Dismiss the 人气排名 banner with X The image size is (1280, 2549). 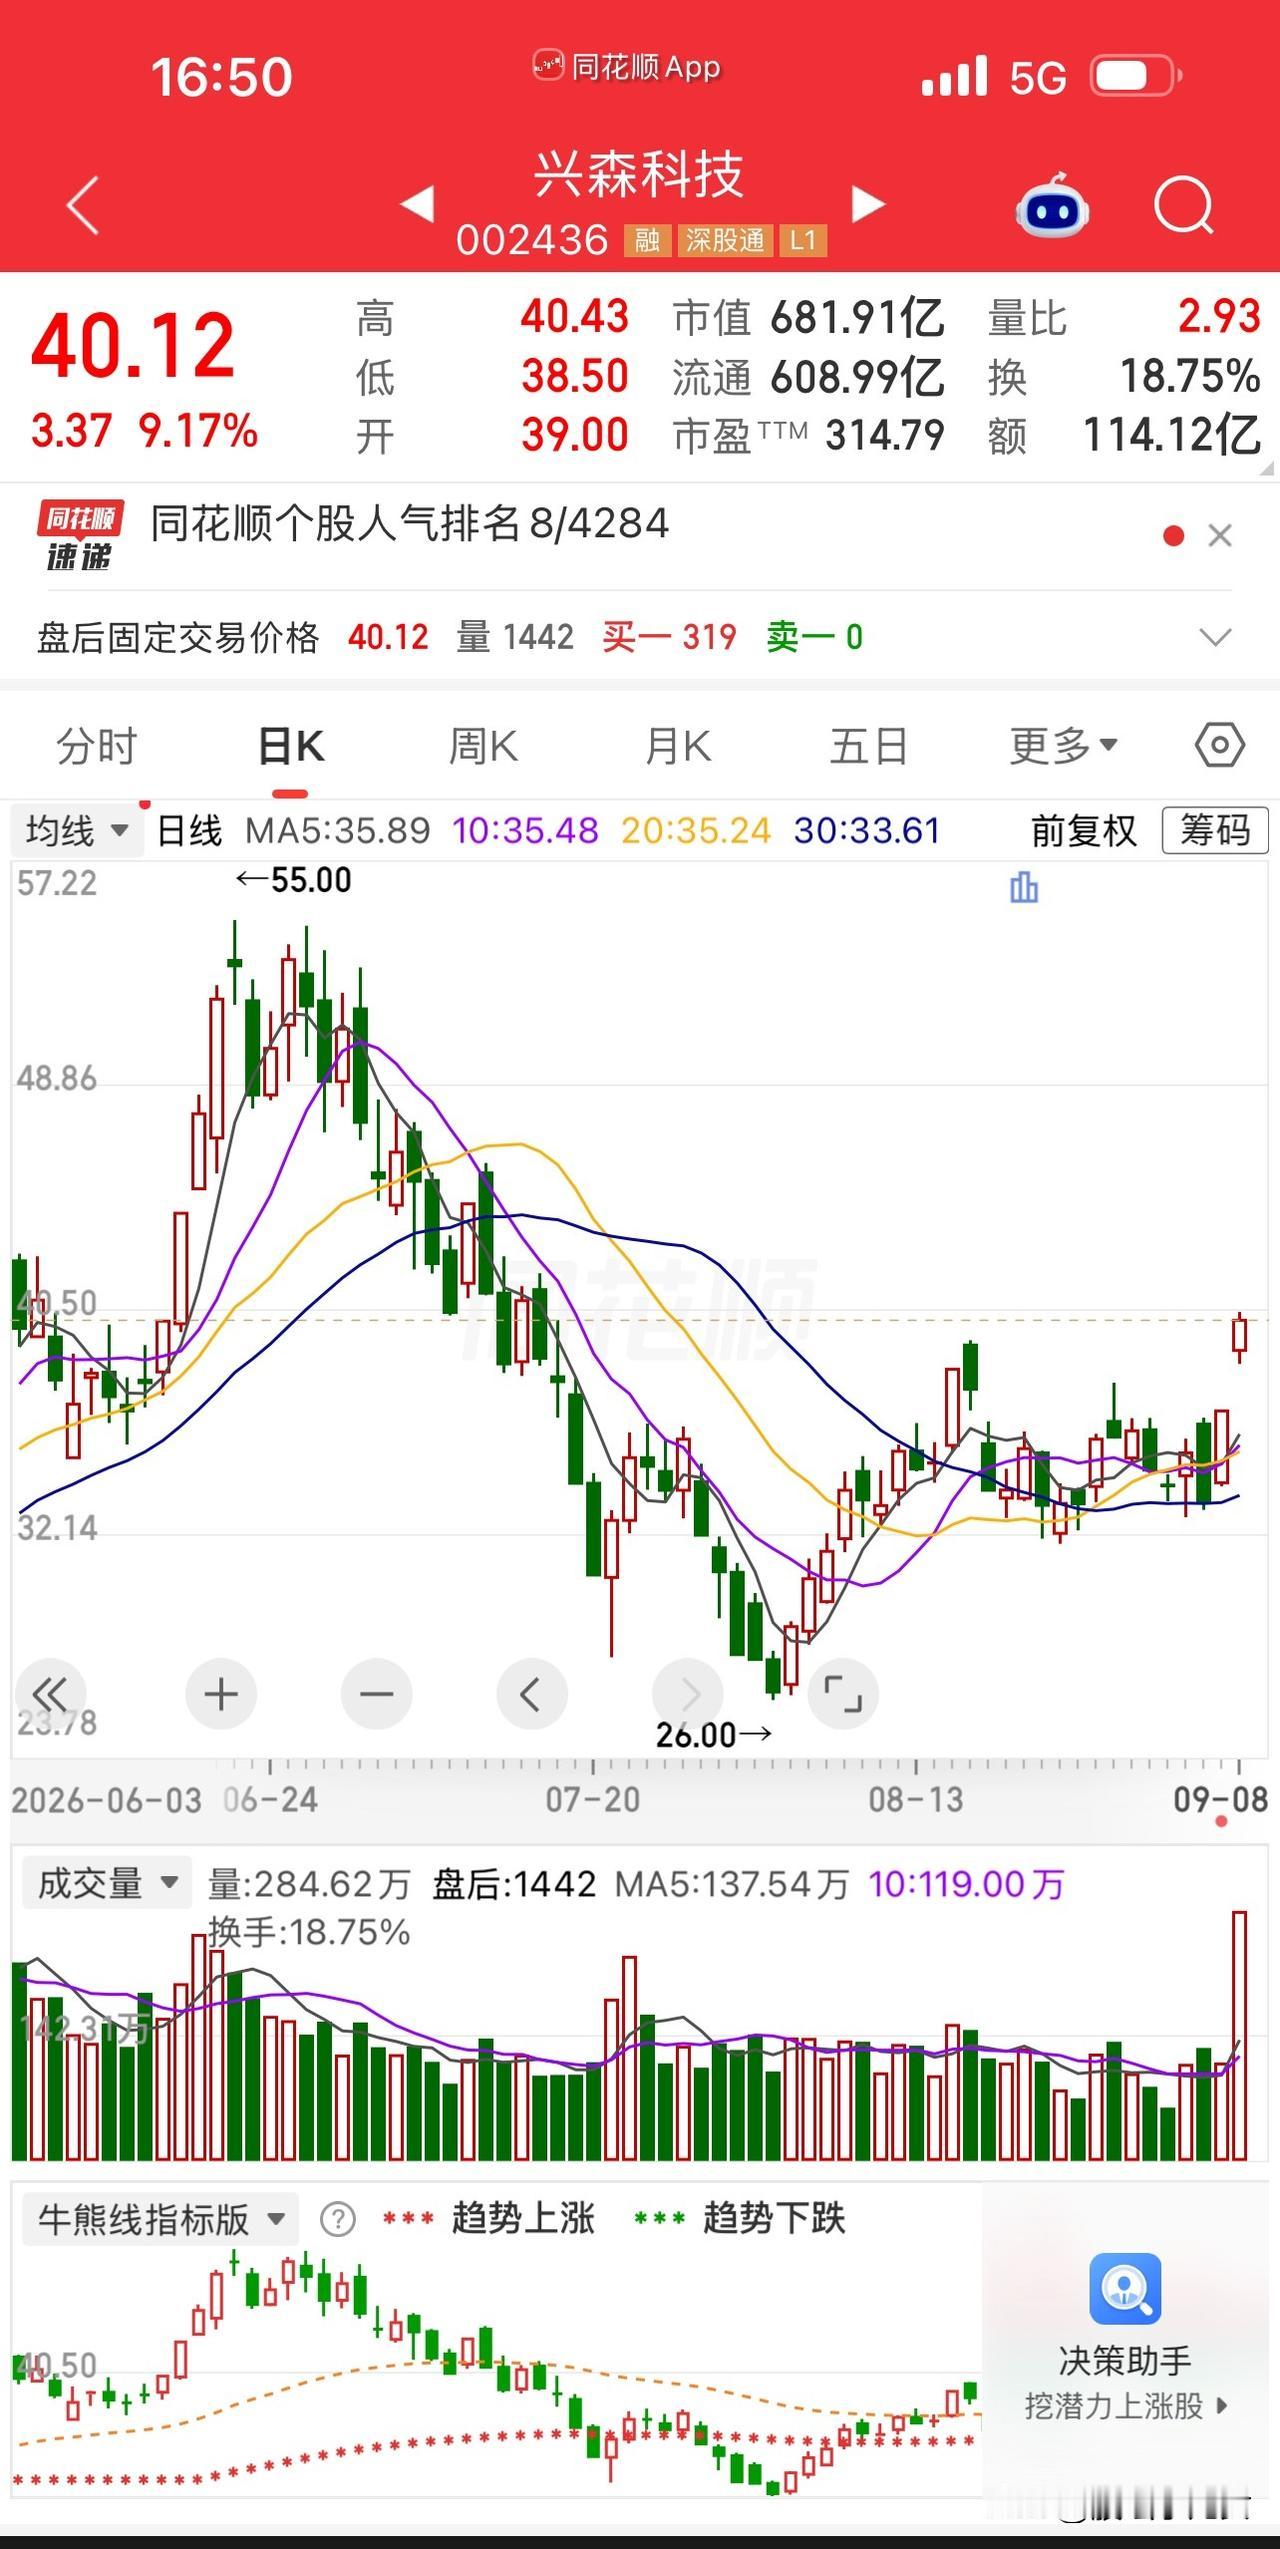[1220, 536]
